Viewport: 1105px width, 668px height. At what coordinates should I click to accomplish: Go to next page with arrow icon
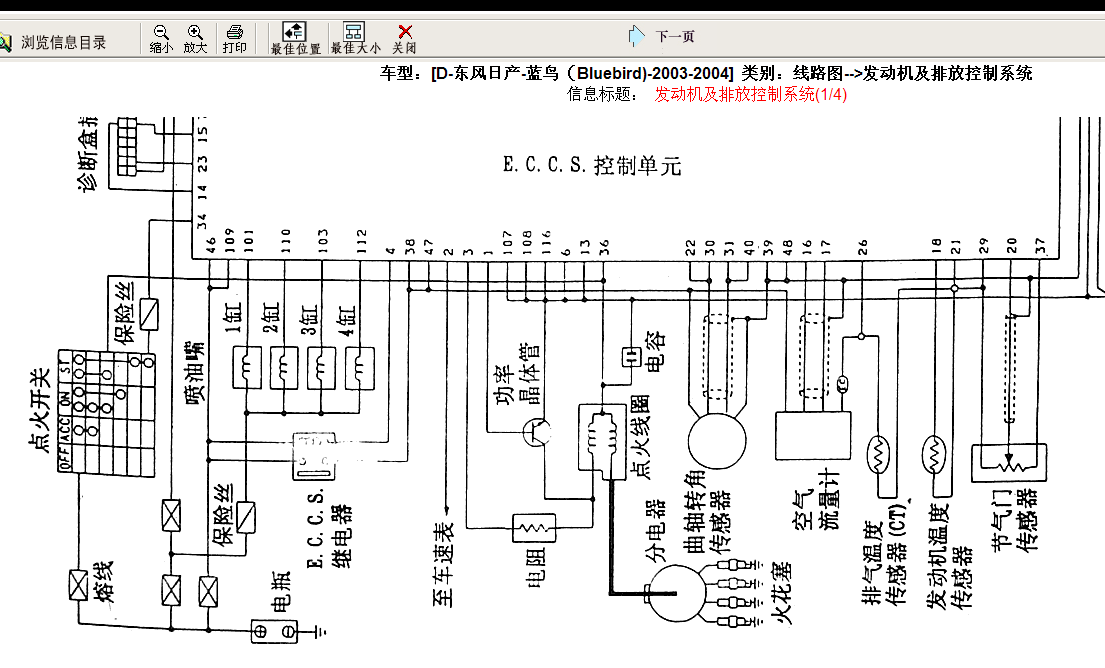click(636, 35)
